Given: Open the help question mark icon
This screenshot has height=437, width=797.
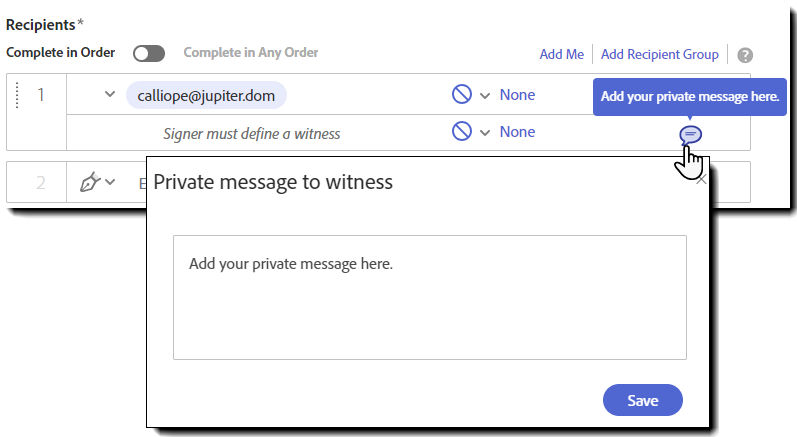Looking at the screenshot, I should tap(745, 55).
